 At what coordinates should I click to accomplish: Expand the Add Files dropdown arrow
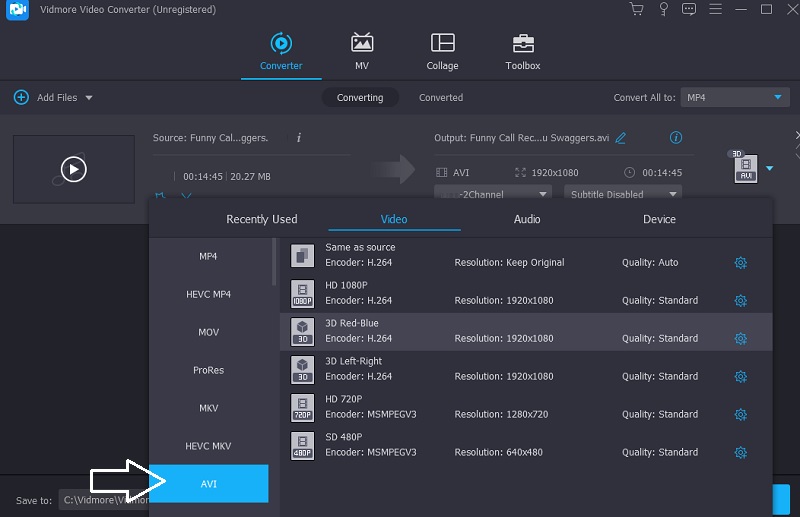click(x=89, y=98)
